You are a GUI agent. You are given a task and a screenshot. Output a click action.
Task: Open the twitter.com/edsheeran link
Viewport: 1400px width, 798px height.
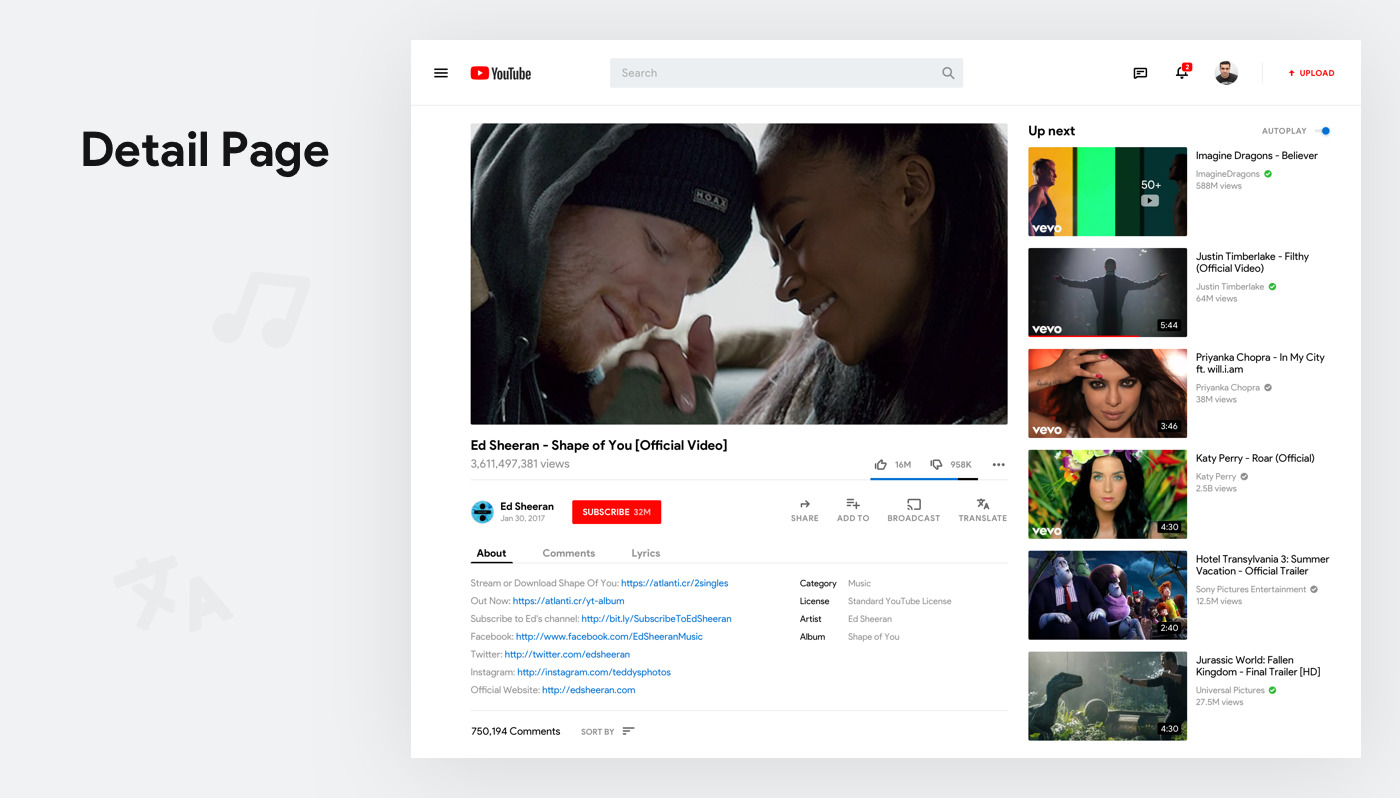(567, 655)
